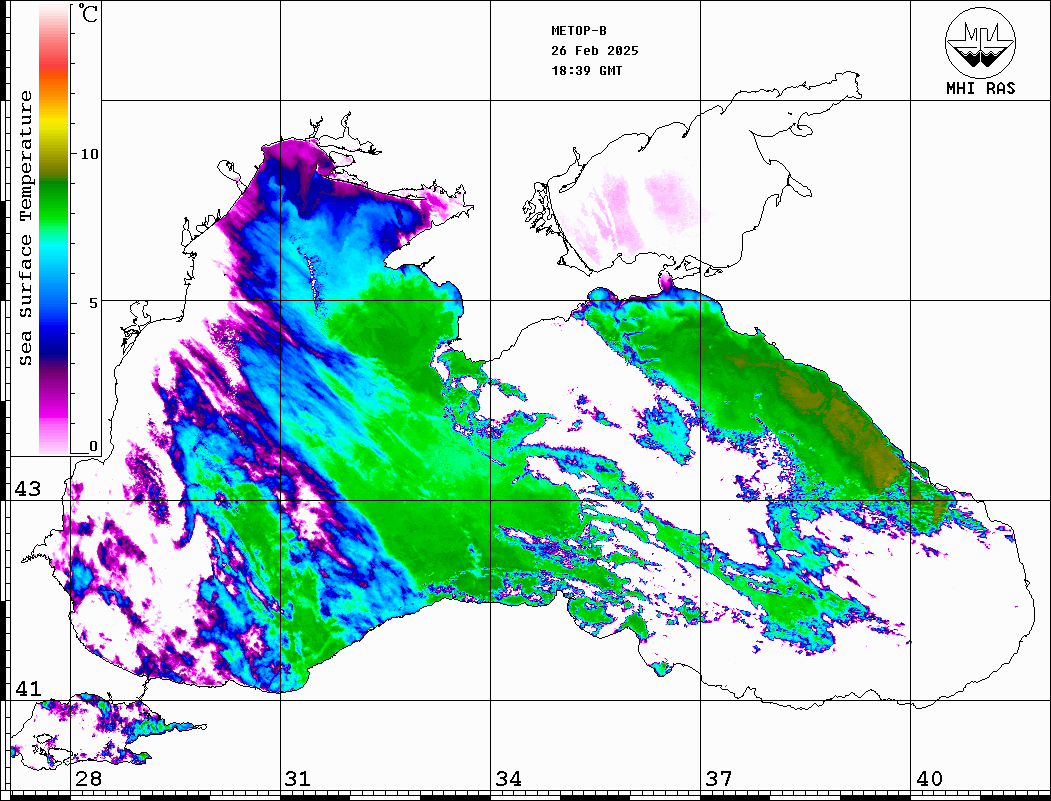Click the °C unit label
Viewport: 1051px width, 801px height.
(x=88, y=13)
